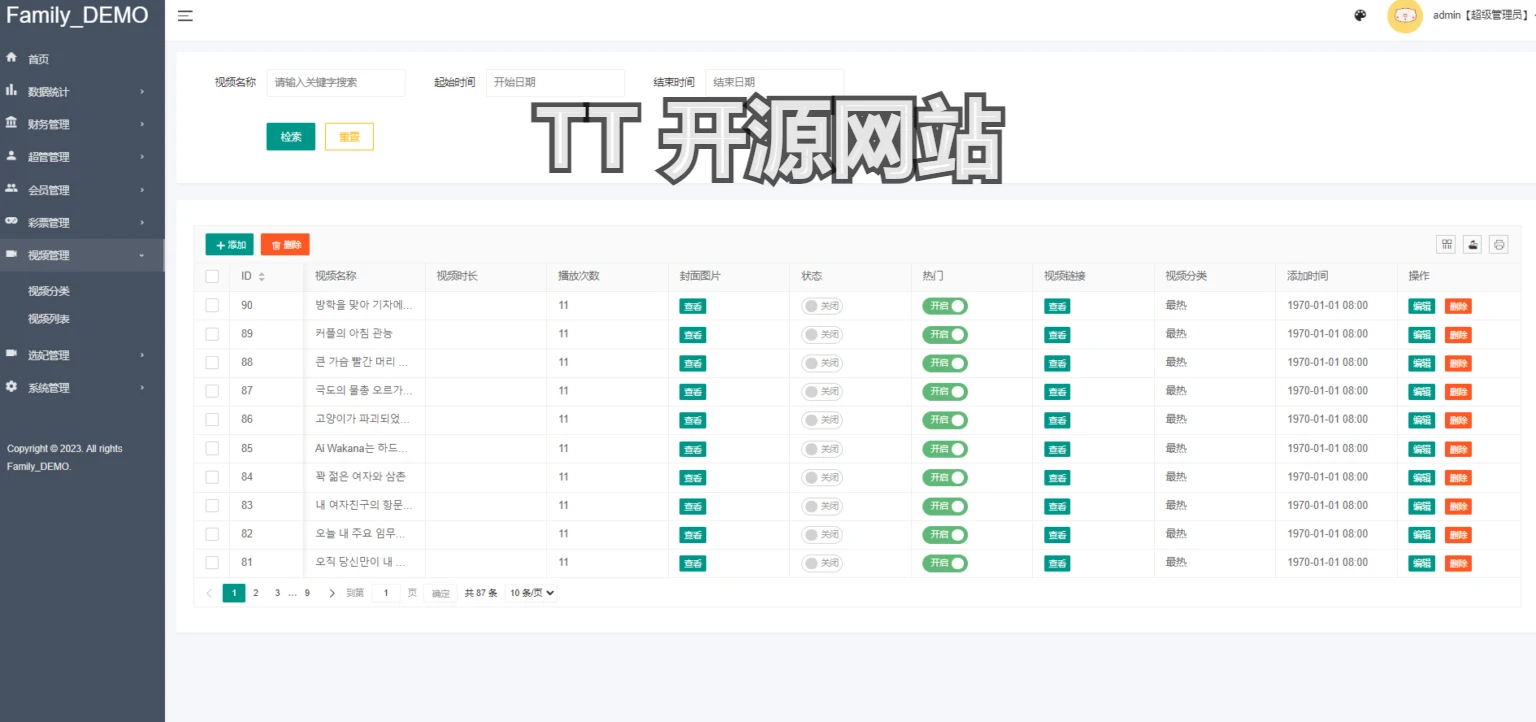
Task: Focus the page number jump field
Action: coord(386,593)
